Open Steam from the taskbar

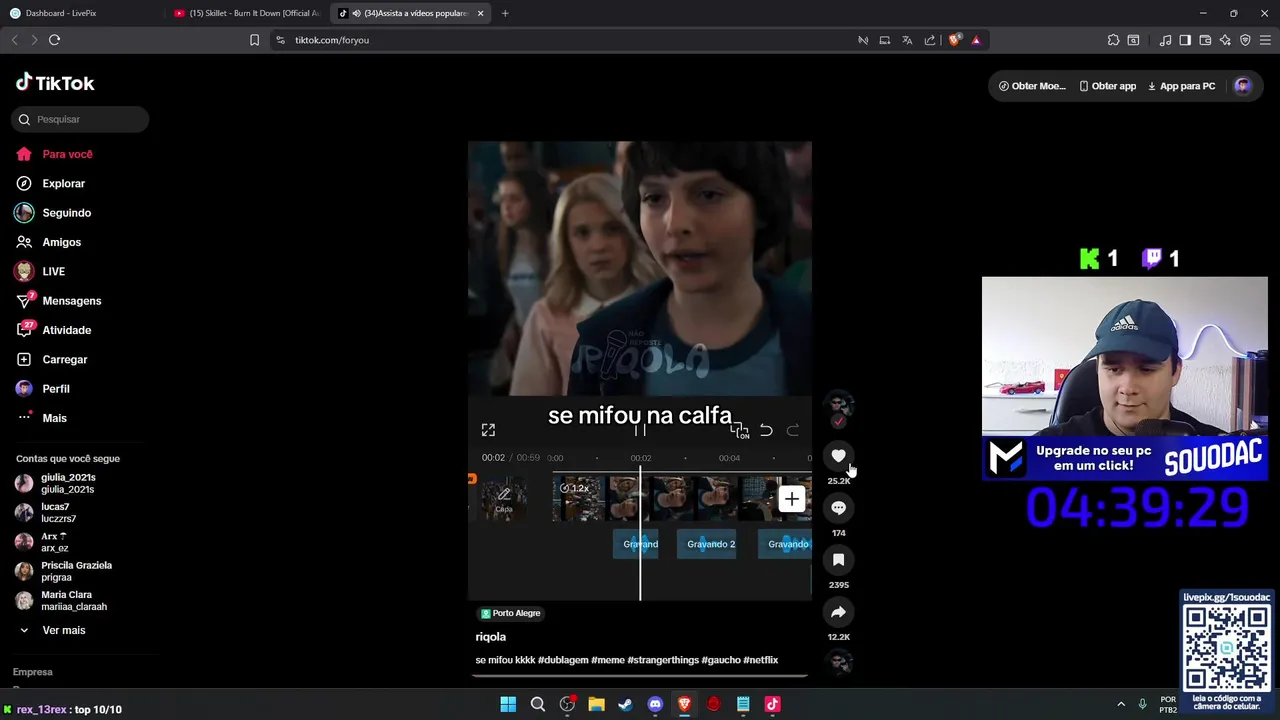[625, 704]
